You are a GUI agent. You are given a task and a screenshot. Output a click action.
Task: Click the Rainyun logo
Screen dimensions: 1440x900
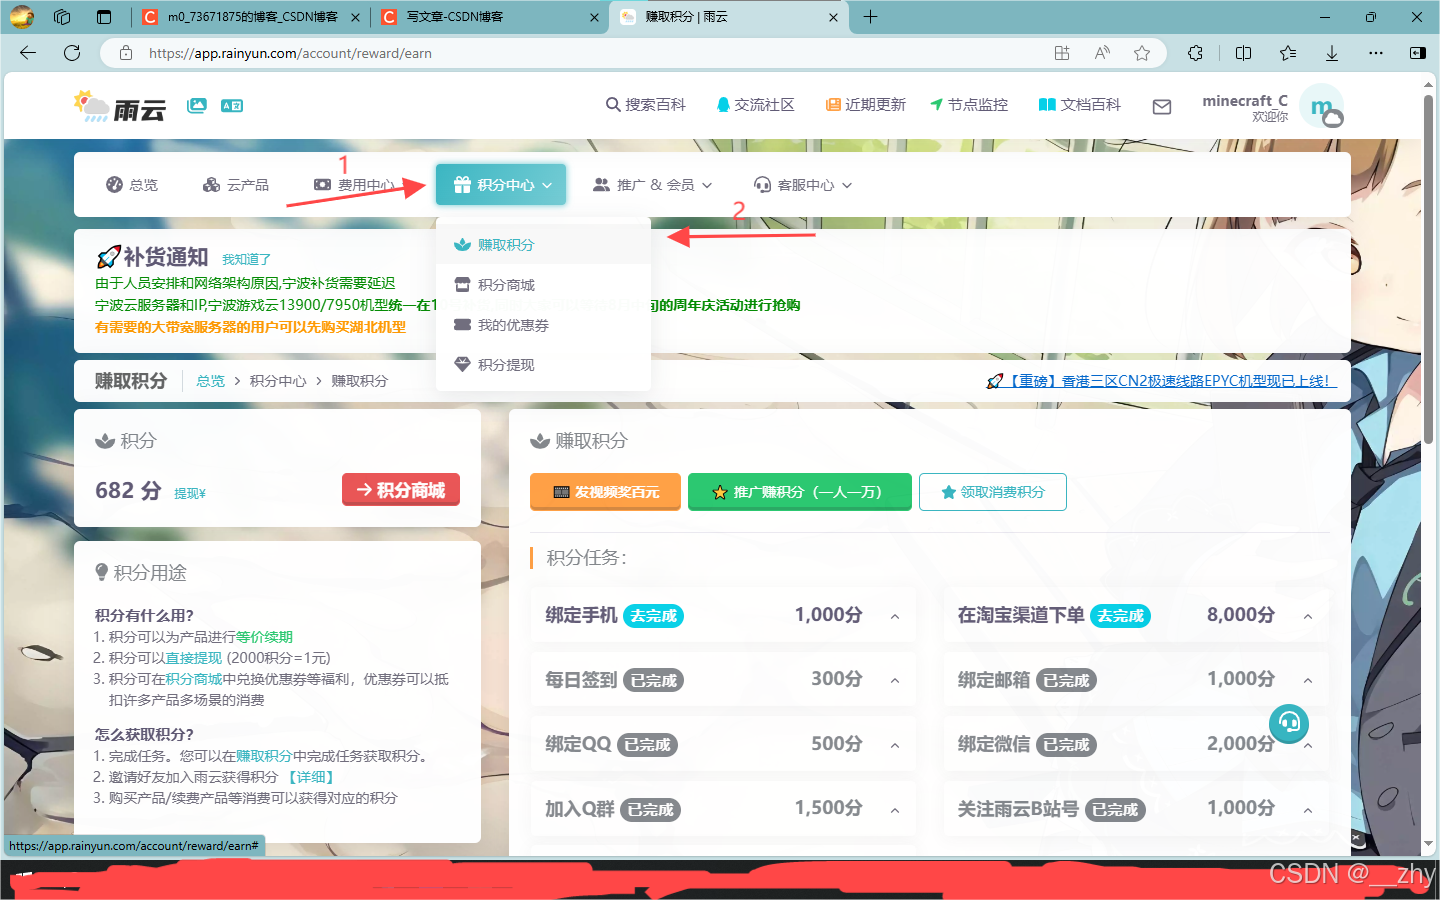119,106
